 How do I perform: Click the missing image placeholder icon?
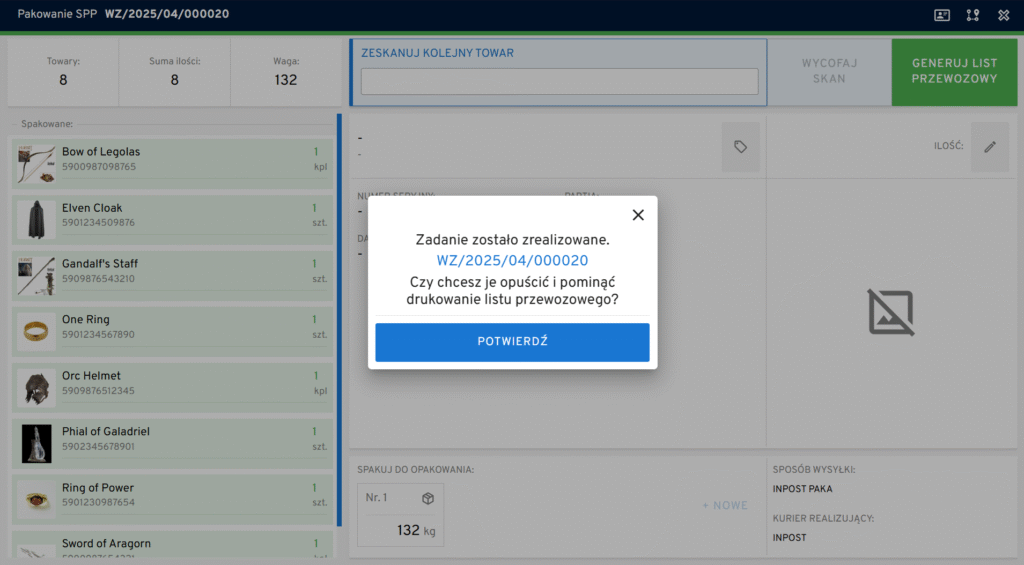coord(890,312)
